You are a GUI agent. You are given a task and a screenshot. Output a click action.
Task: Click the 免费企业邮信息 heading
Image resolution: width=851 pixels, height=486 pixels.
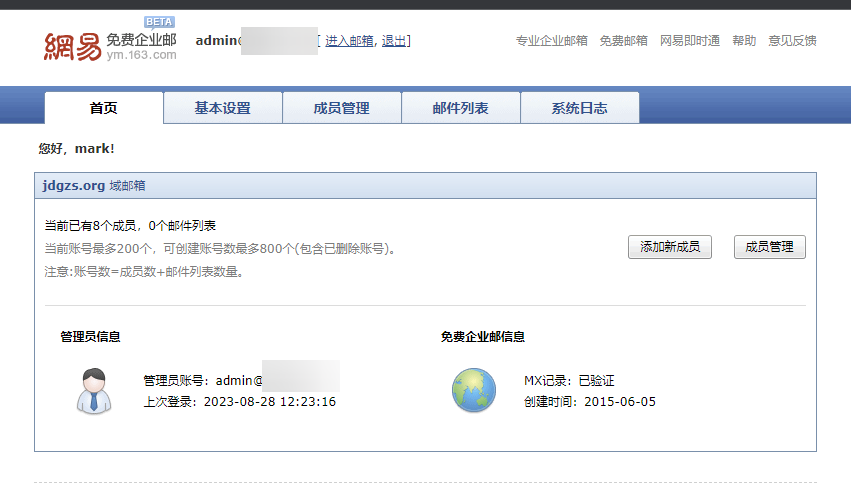click(482, 337)
